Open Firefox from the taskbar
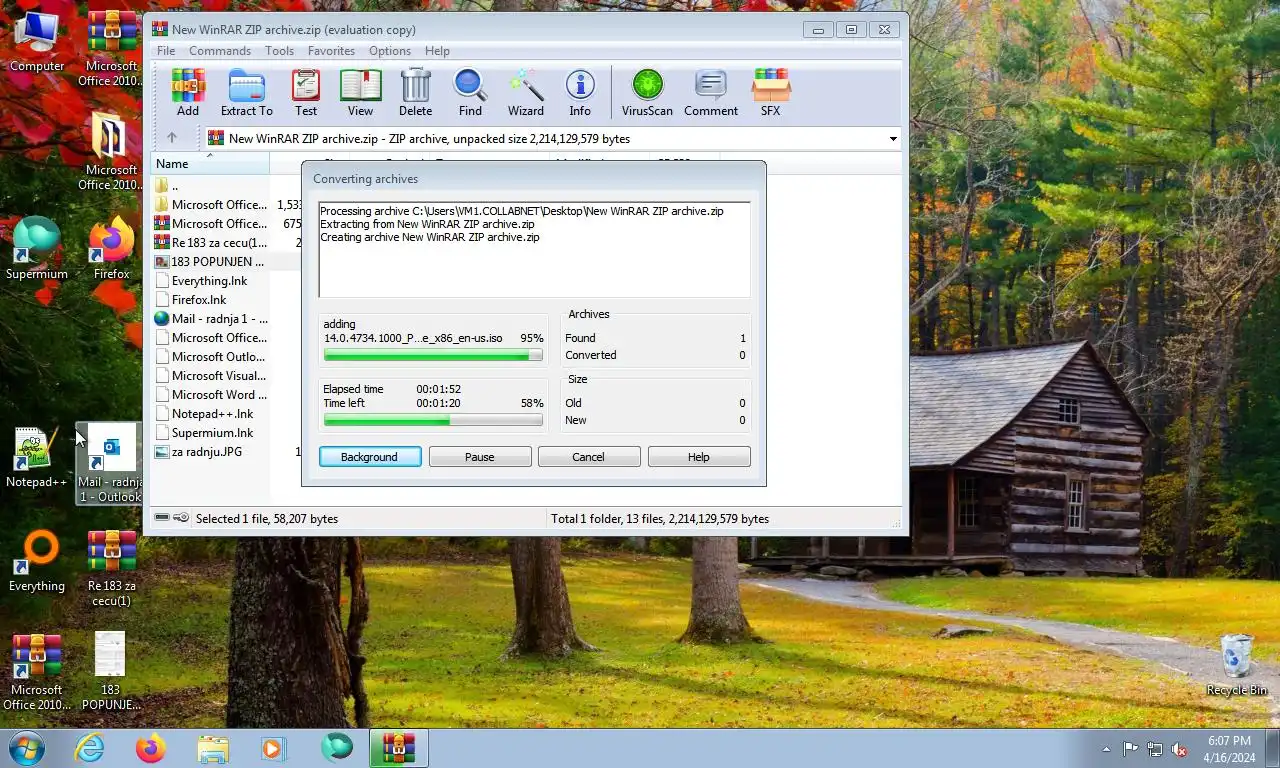The image size is (1280, 768). pos(151,748)
